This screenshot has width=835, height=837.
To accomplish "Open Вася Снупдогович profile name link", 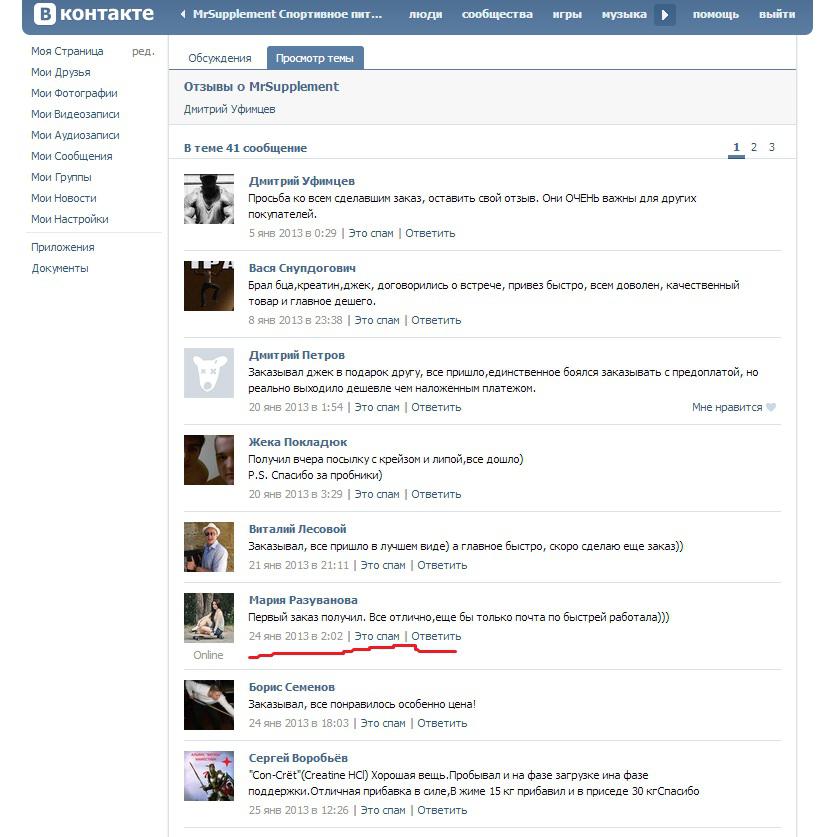I will point(302,268).
